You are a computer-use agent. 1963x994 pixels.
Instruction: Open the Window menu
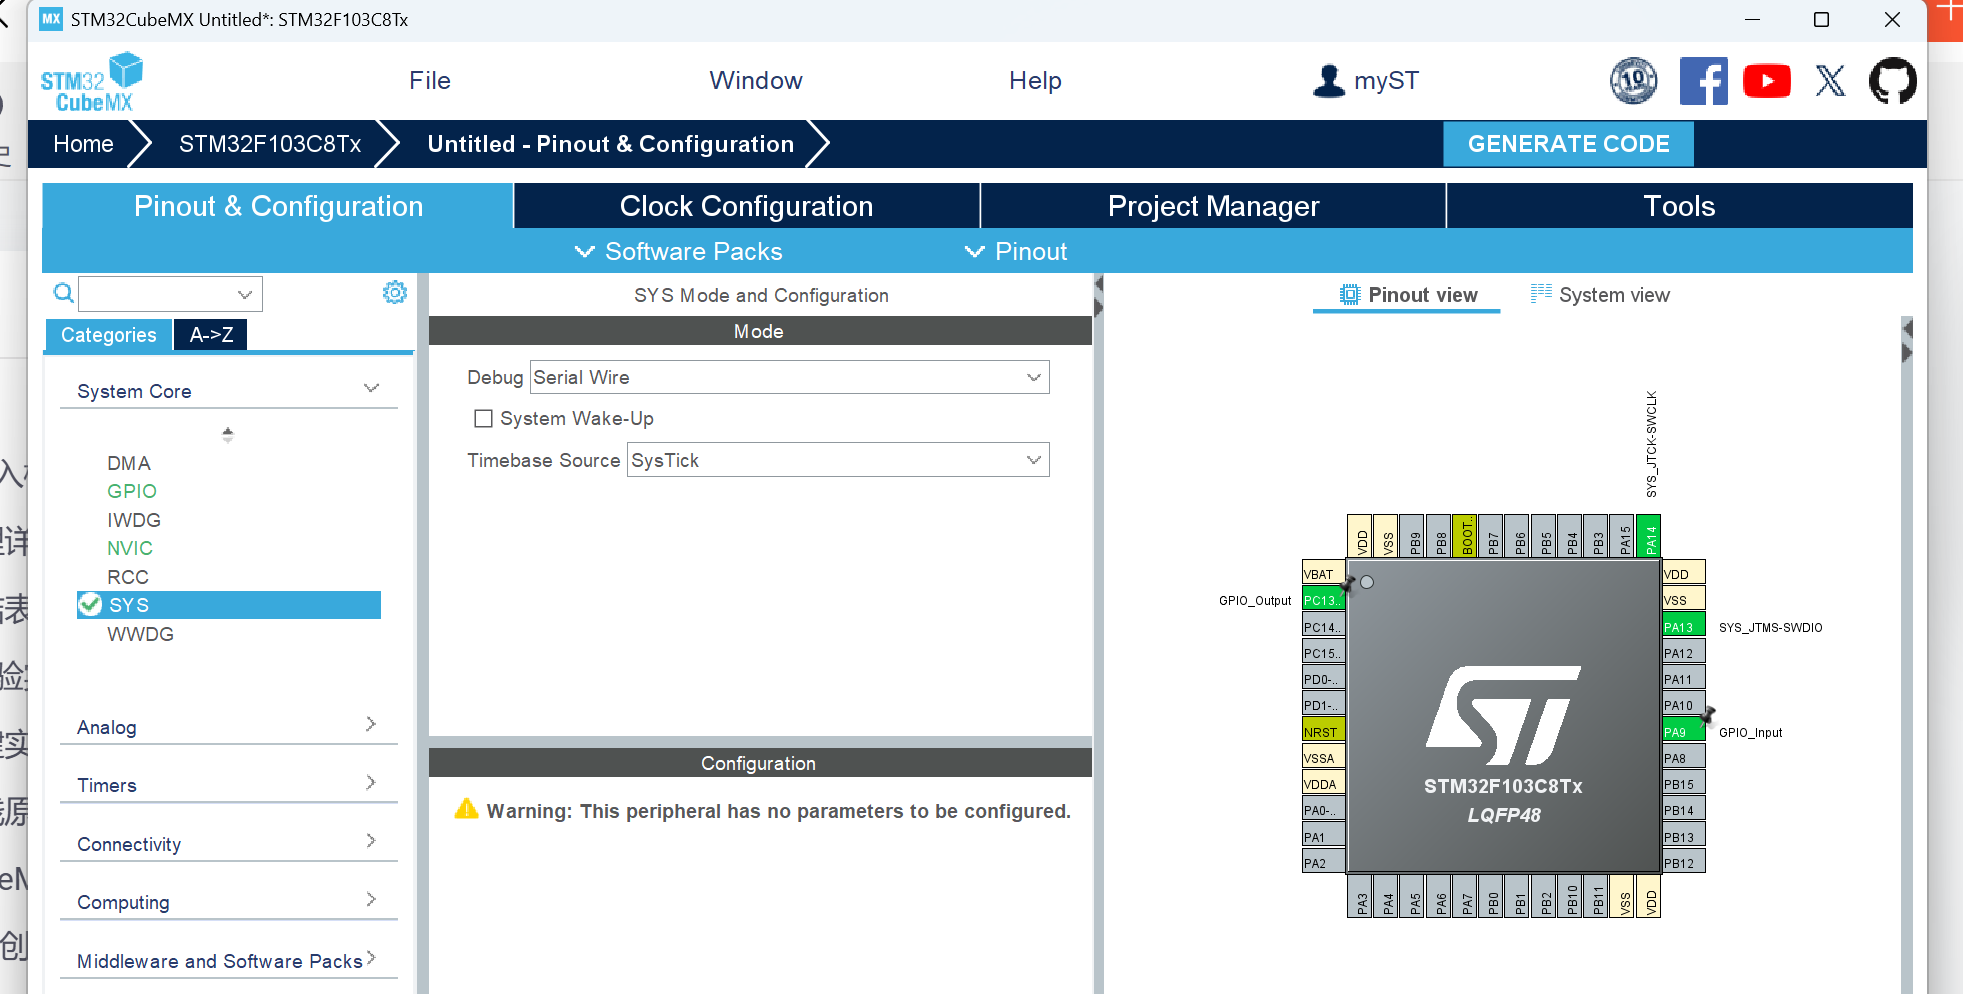756,81
